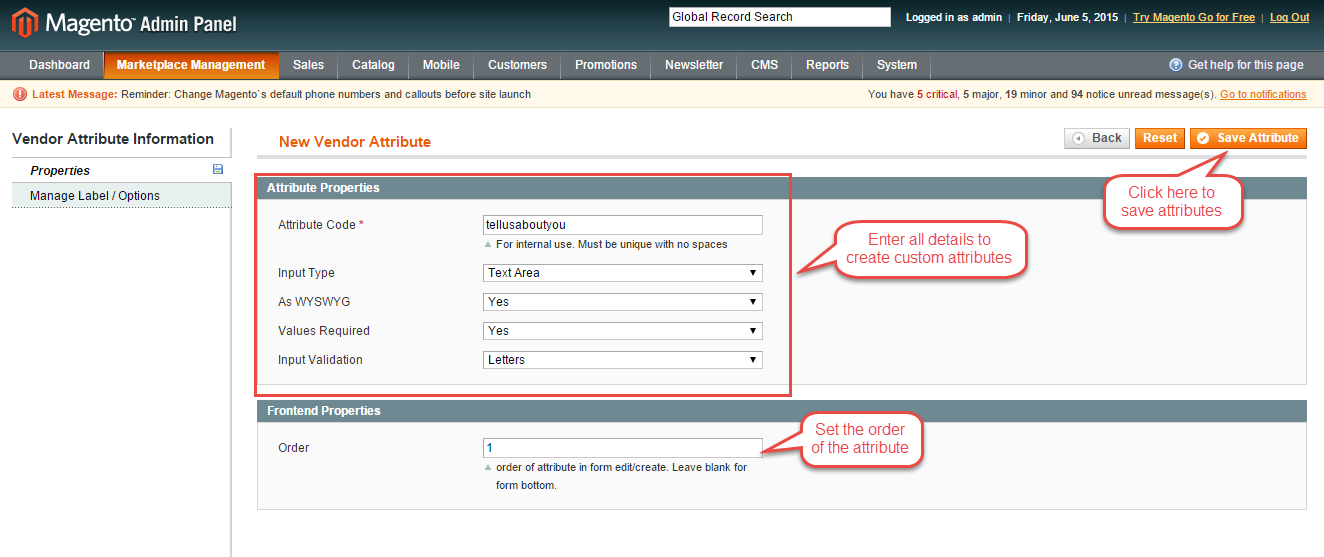Image resolution: width=1324 pixels, height=557 pixels.
Task: Open the Sales menu
Action: (x=308, y=65)
